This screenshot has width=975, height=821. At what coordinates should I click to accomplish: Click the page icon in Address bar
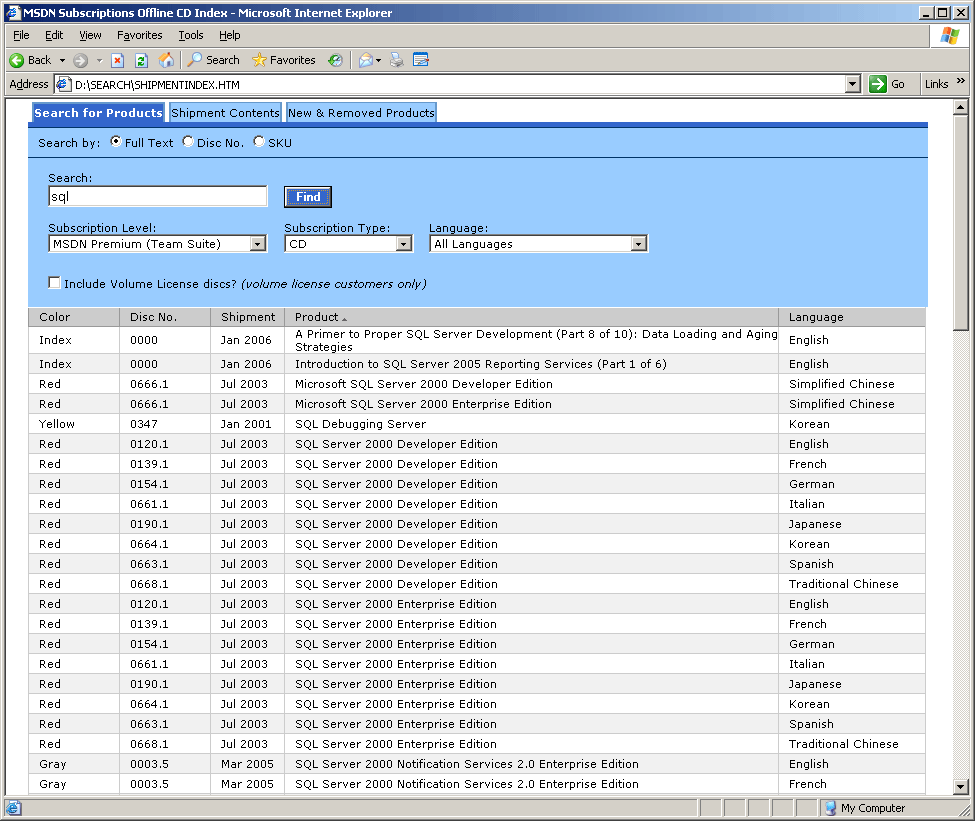[x=63, y=84]
